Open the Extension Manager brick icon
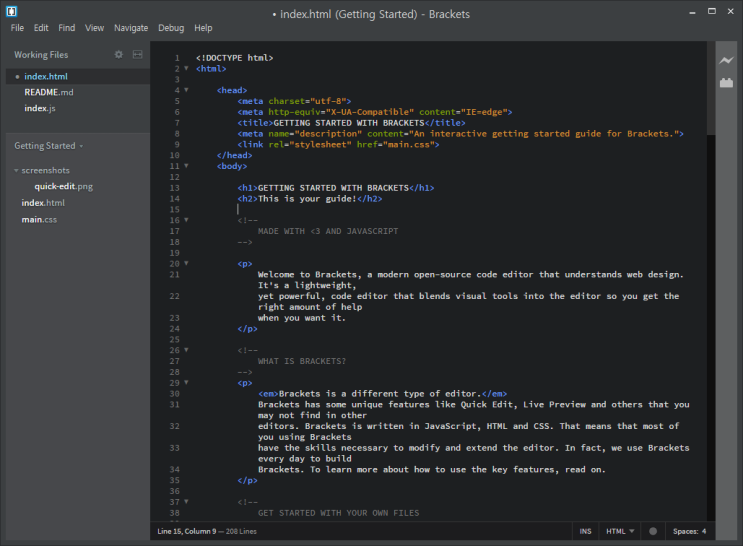The height and width of the screenshot is (546, 743). [x=726, y=83]
